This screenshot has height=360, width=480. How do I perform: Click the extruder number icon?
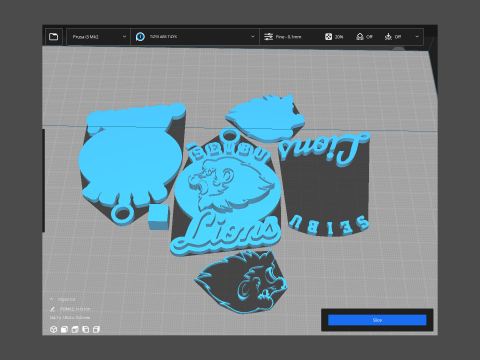140,37
